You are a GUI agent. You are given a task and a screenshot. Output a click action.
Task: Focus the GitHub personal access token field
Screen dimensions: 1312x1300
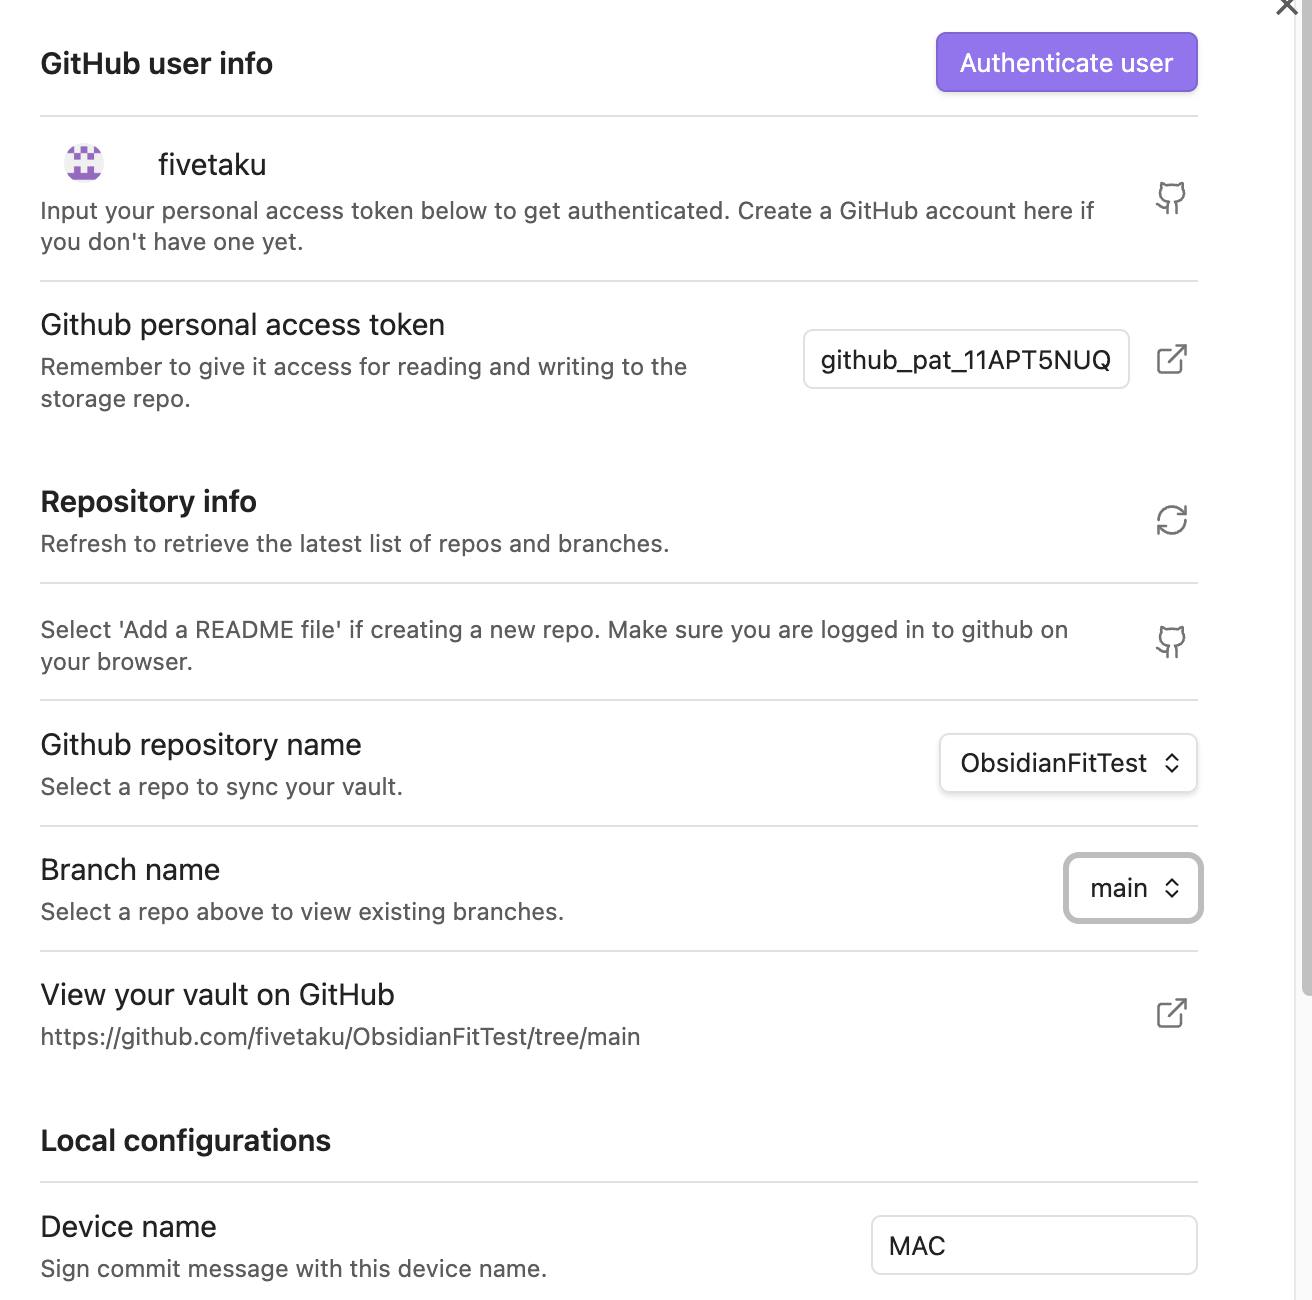[965, 360]
